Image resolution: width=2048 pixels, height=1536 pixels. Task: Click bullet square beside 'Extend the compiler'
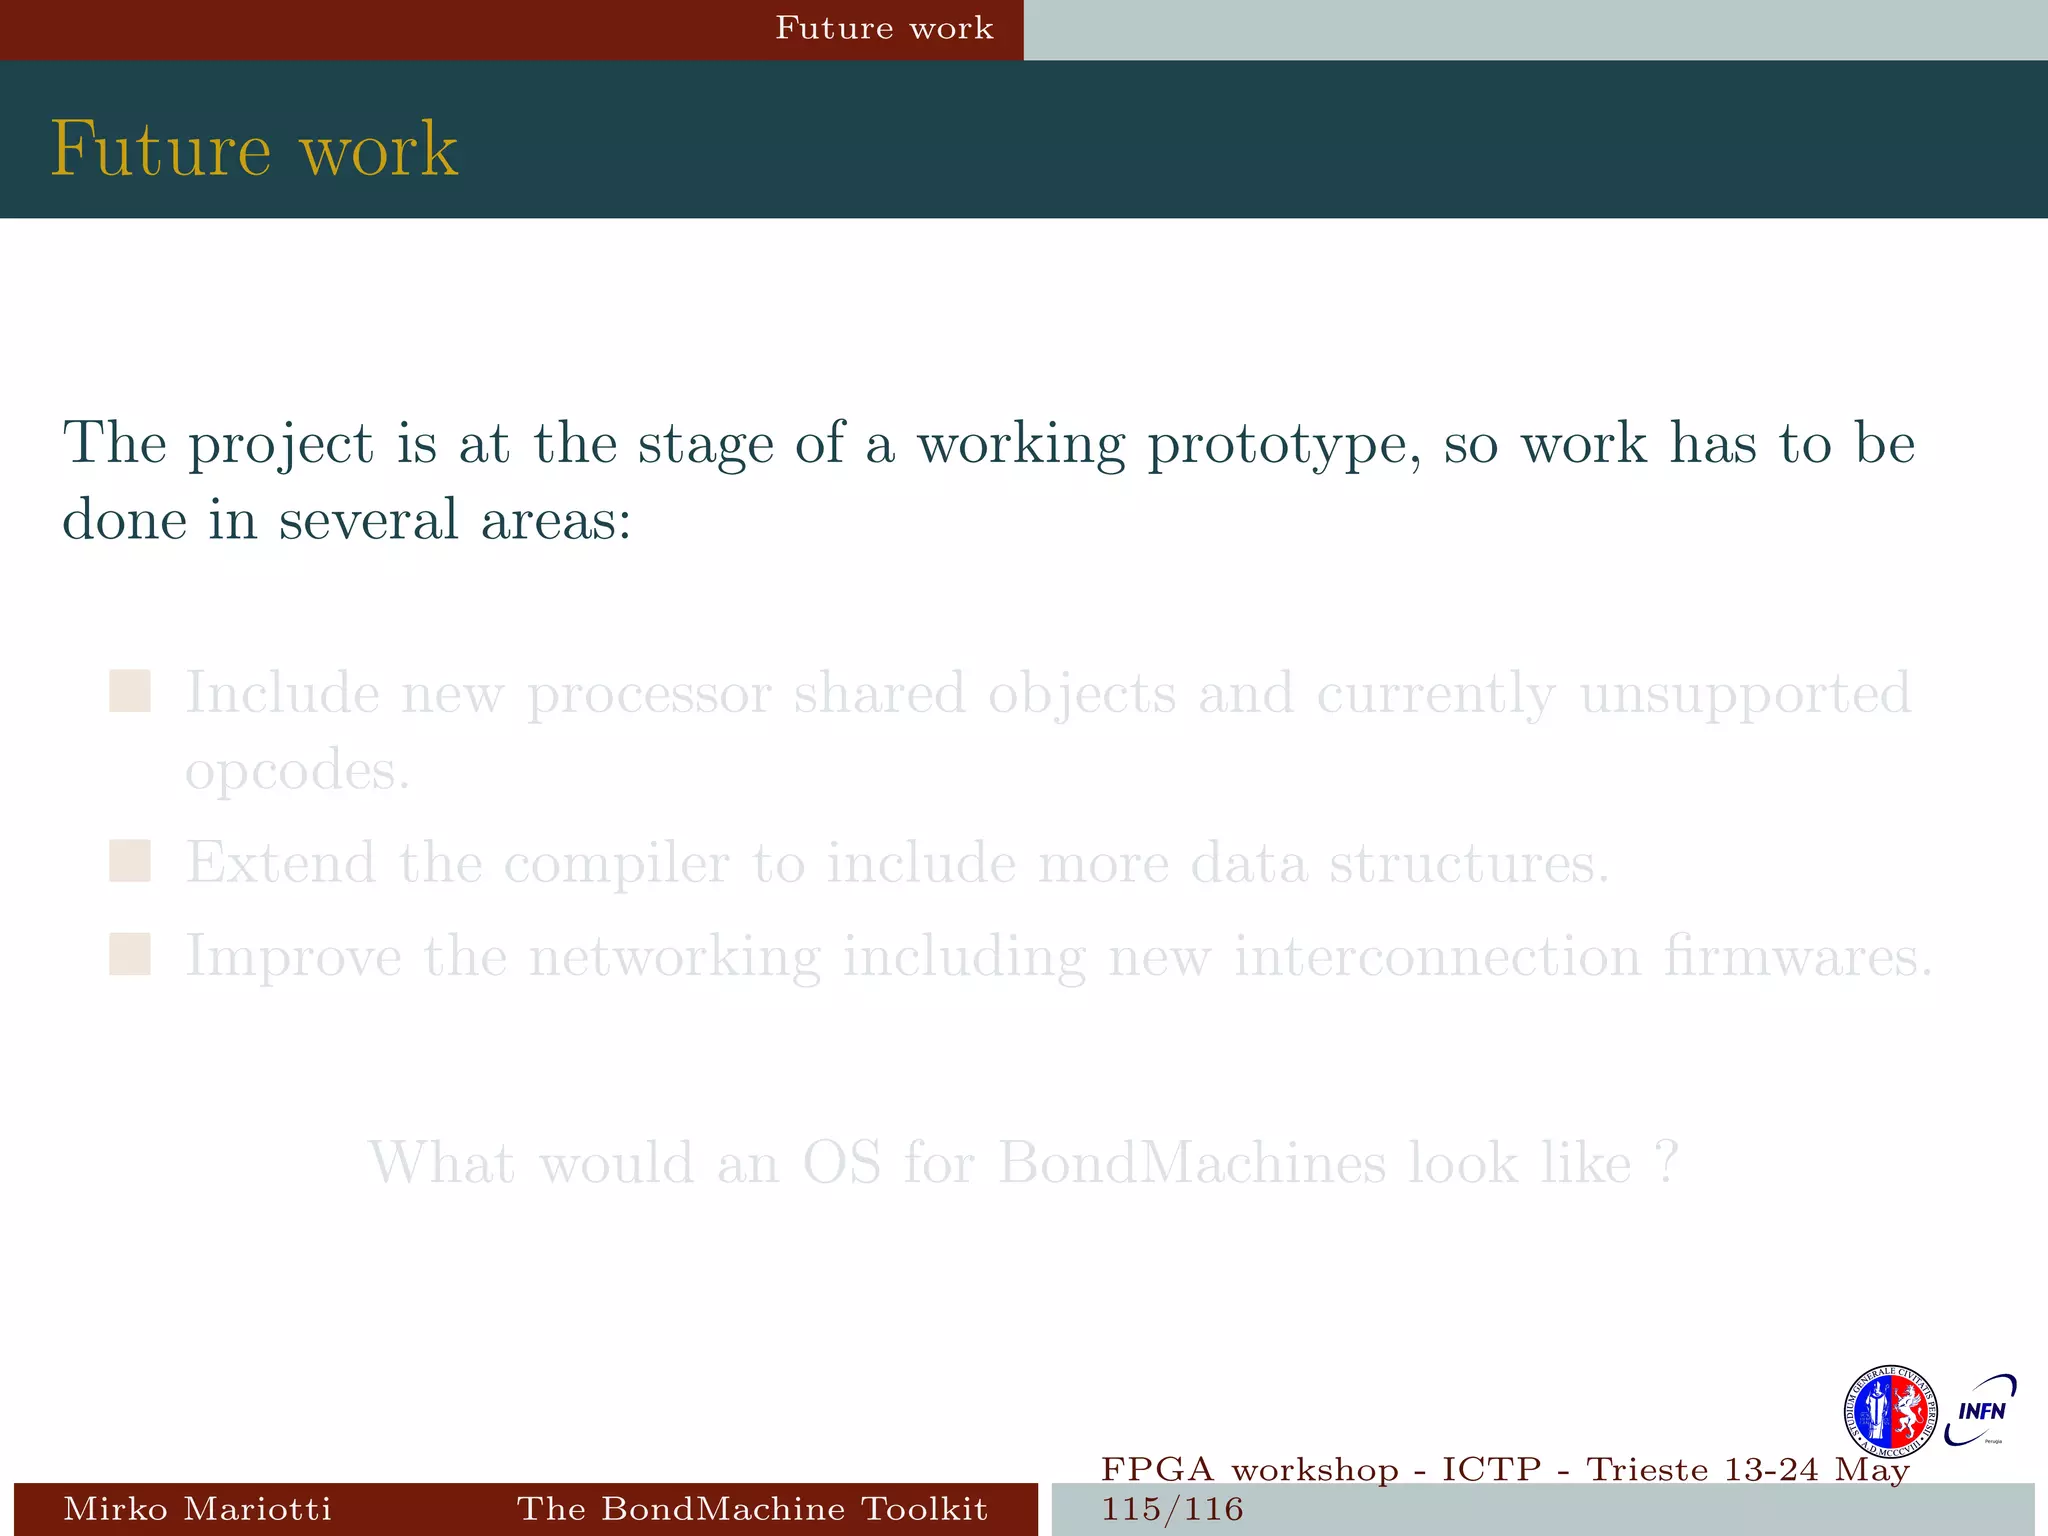(x=130, y=861)
